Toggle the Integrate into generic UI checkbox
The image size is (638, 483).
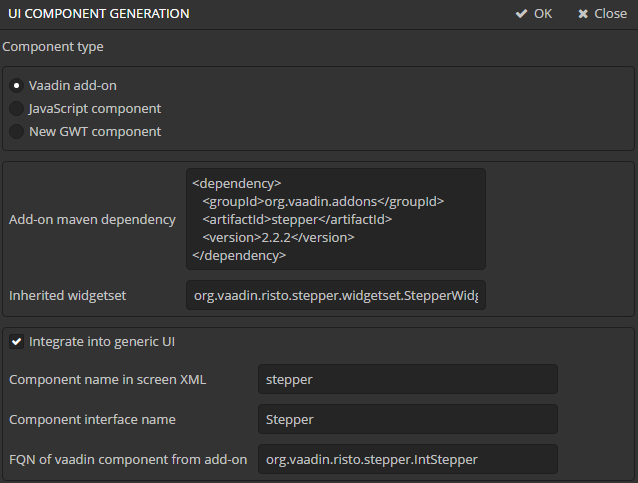[x=17, y=341]
